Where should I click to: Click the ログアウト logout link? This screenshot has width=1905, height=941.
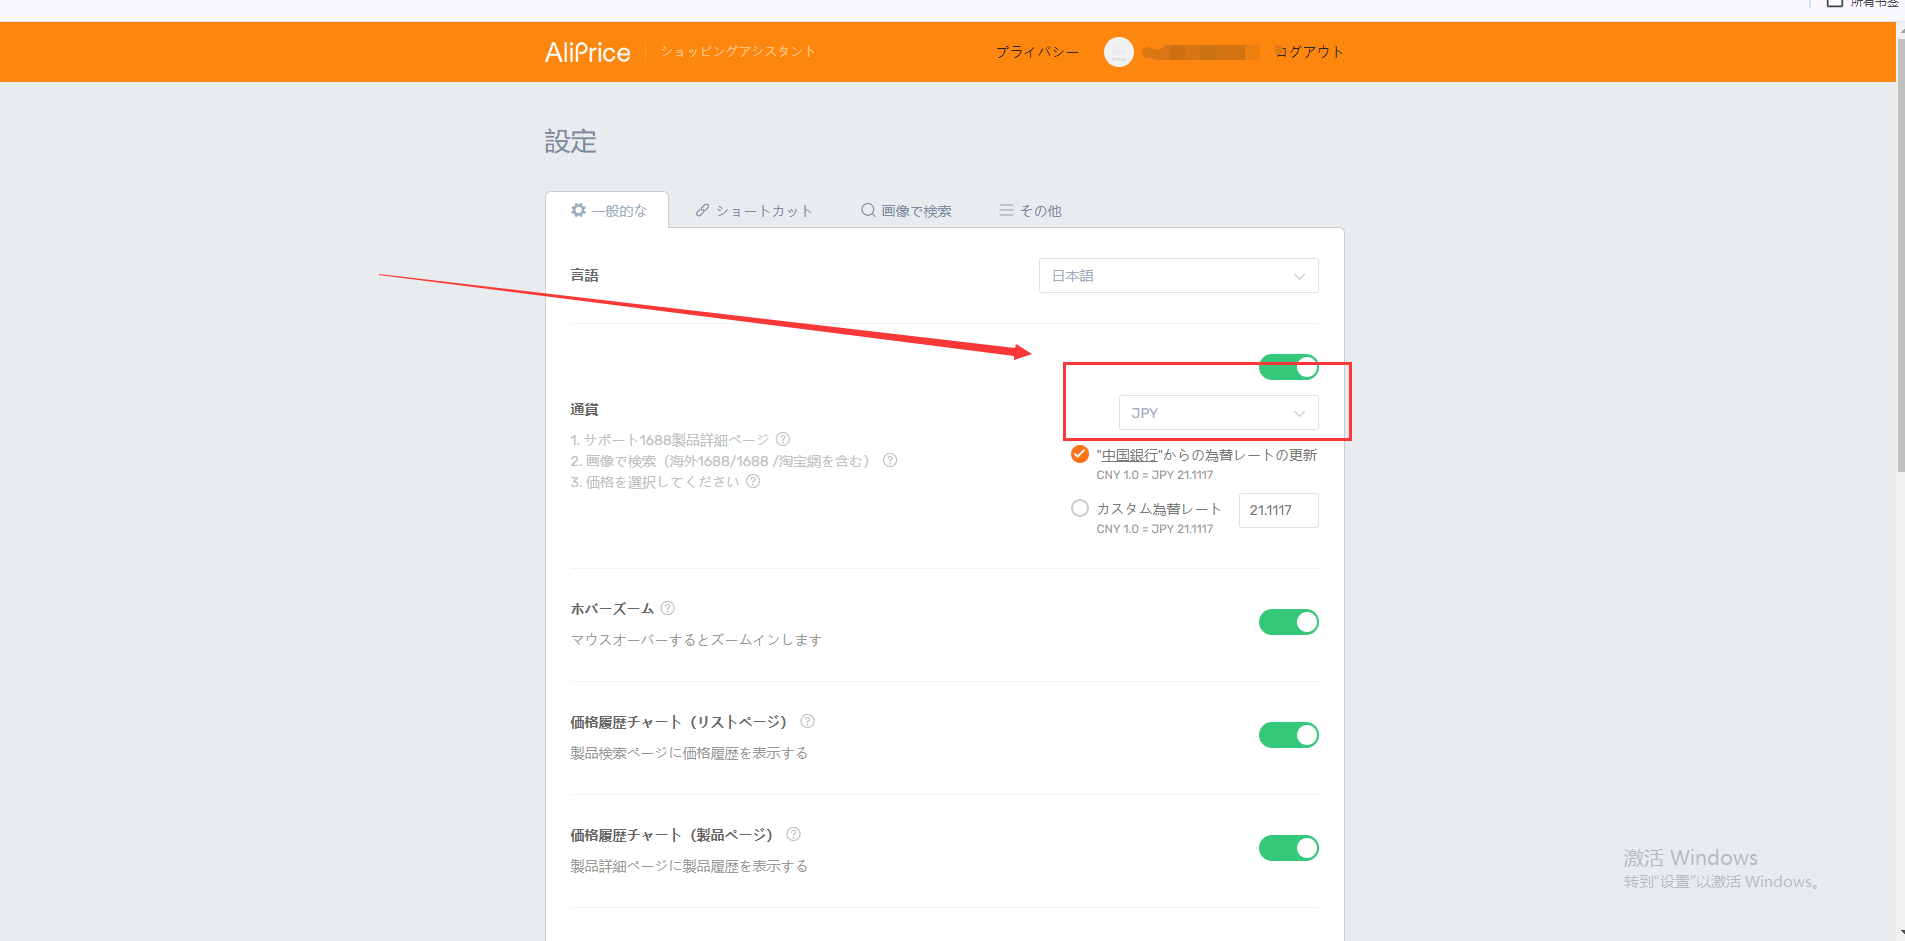click(1309, 52)
